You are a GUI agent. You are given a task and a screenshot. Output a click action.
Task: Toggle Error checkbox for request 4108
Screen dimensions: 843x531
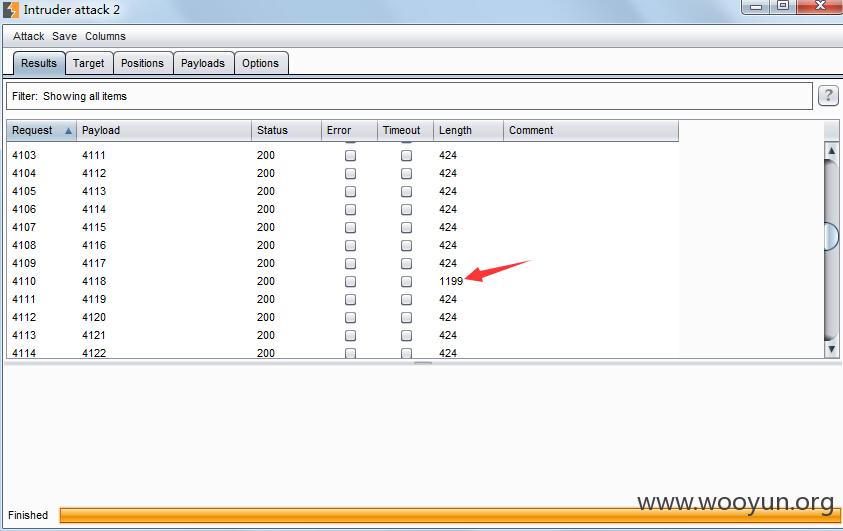pos(351,245)
